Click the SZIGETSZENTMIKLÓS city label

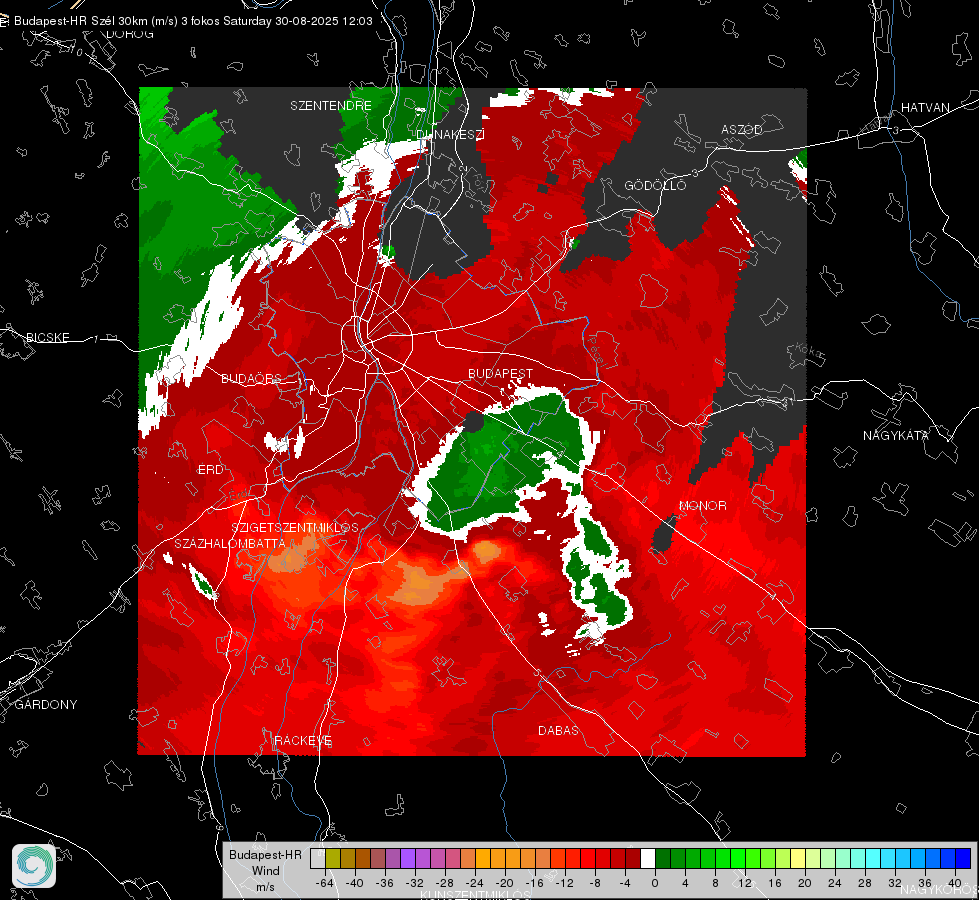point(295,528)
